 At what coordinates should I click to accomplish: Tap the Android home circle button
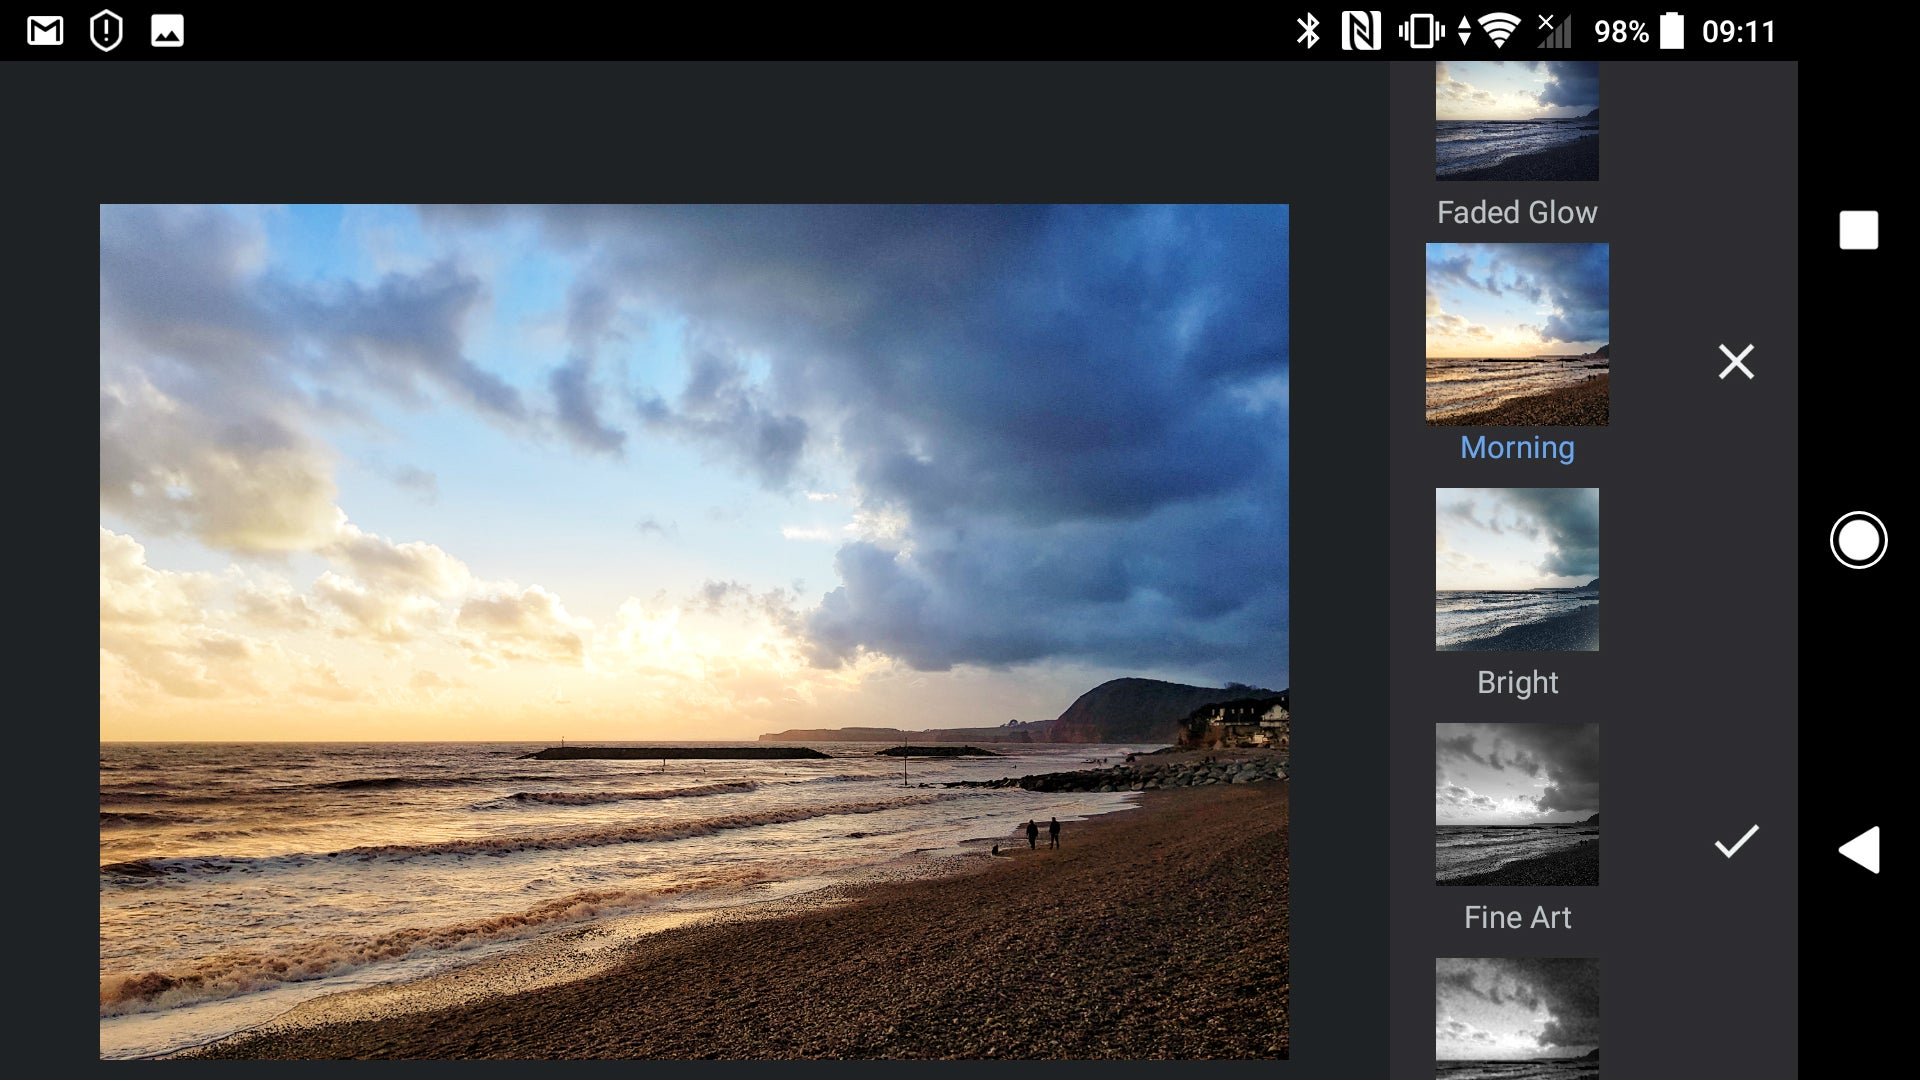pos(1860,541)
